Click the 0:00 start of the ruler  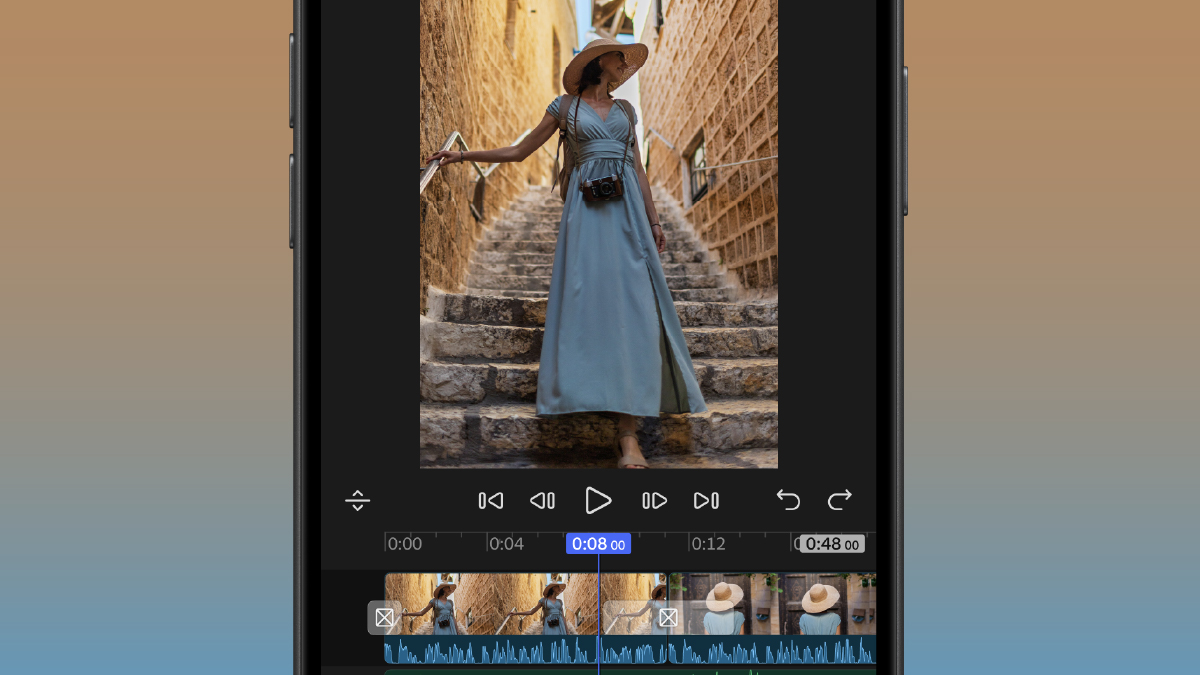404,544
